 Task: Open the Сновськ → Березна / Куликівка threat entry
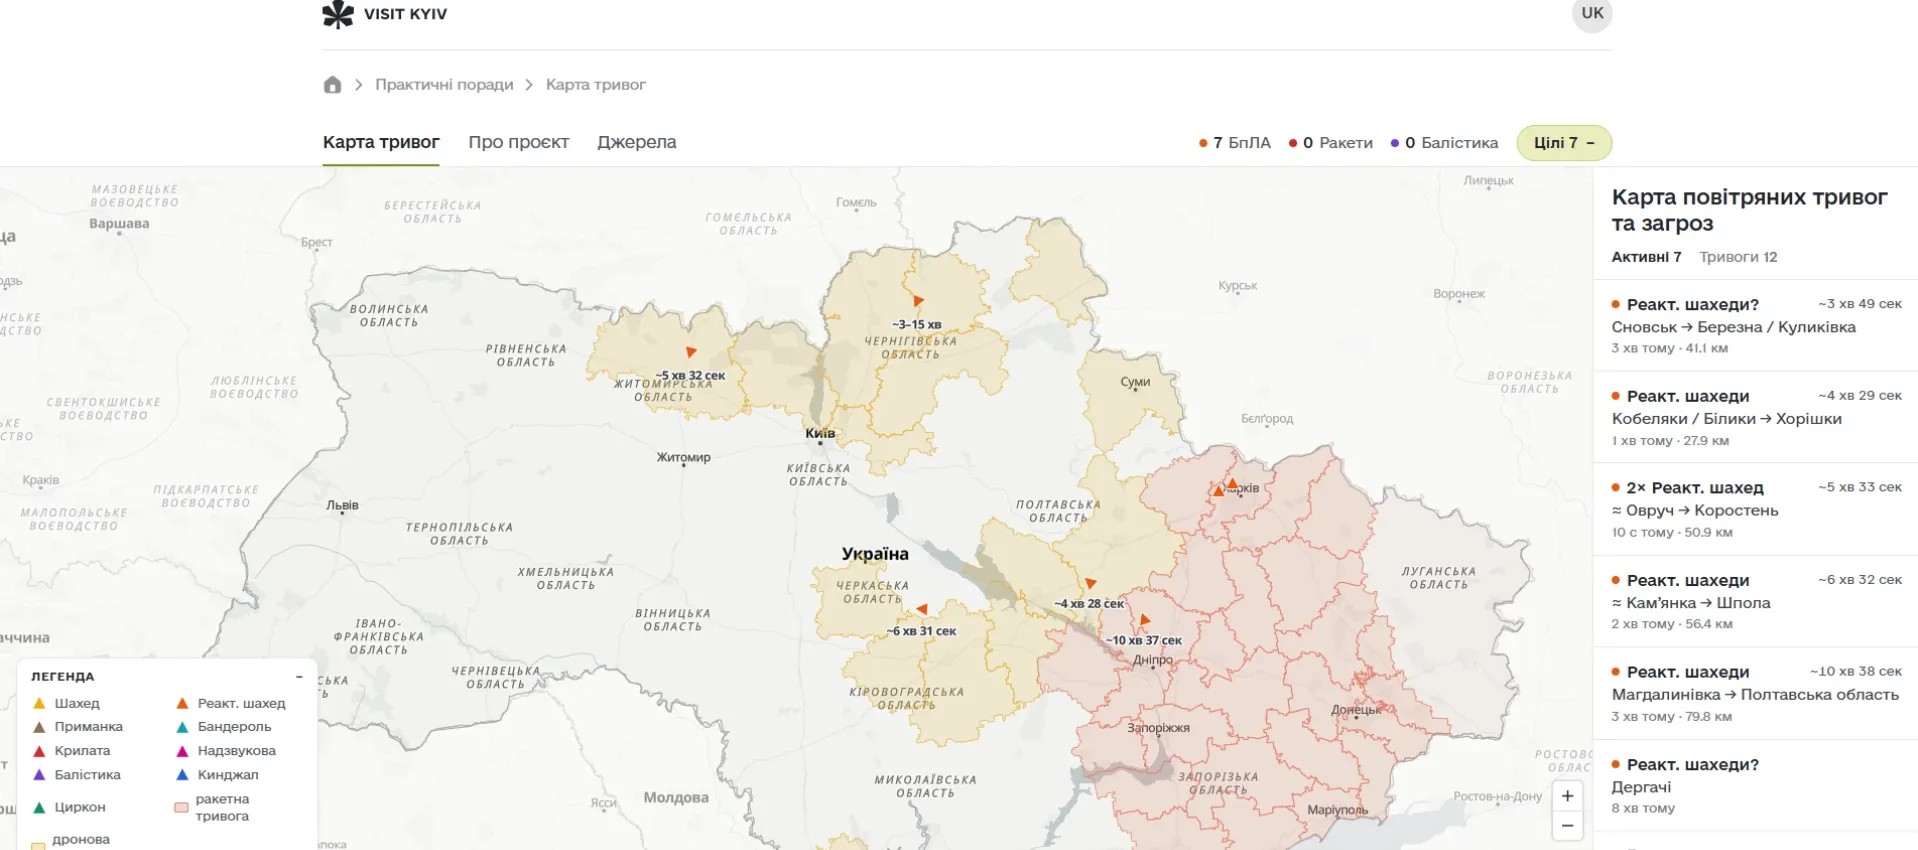point(1755,326)
